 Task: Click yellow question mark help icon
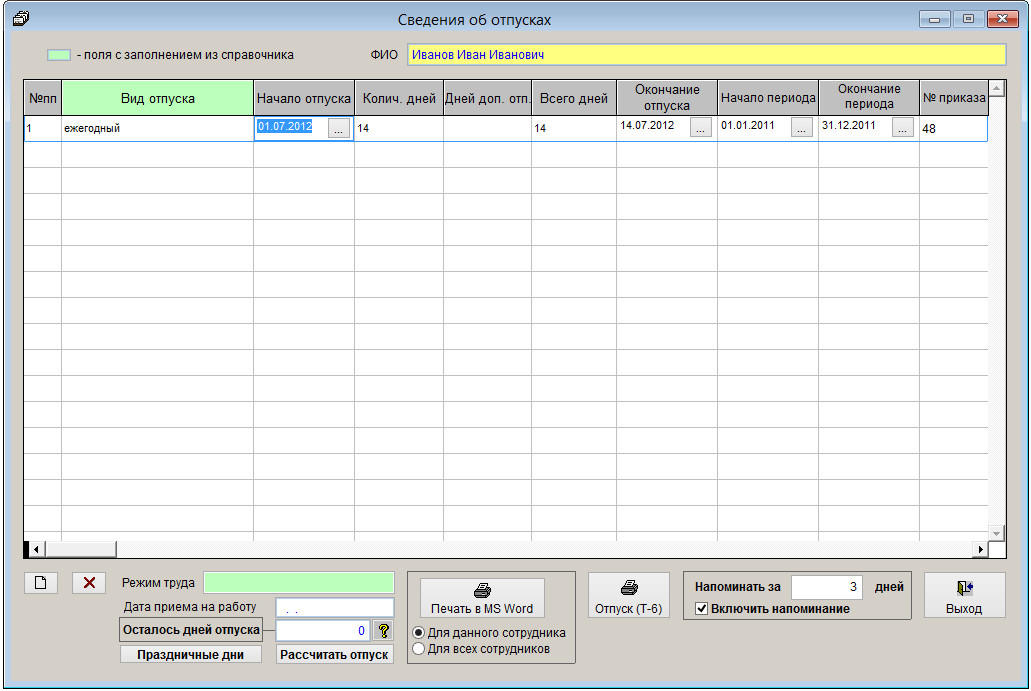pyautogui.click(x=383, y=631)
